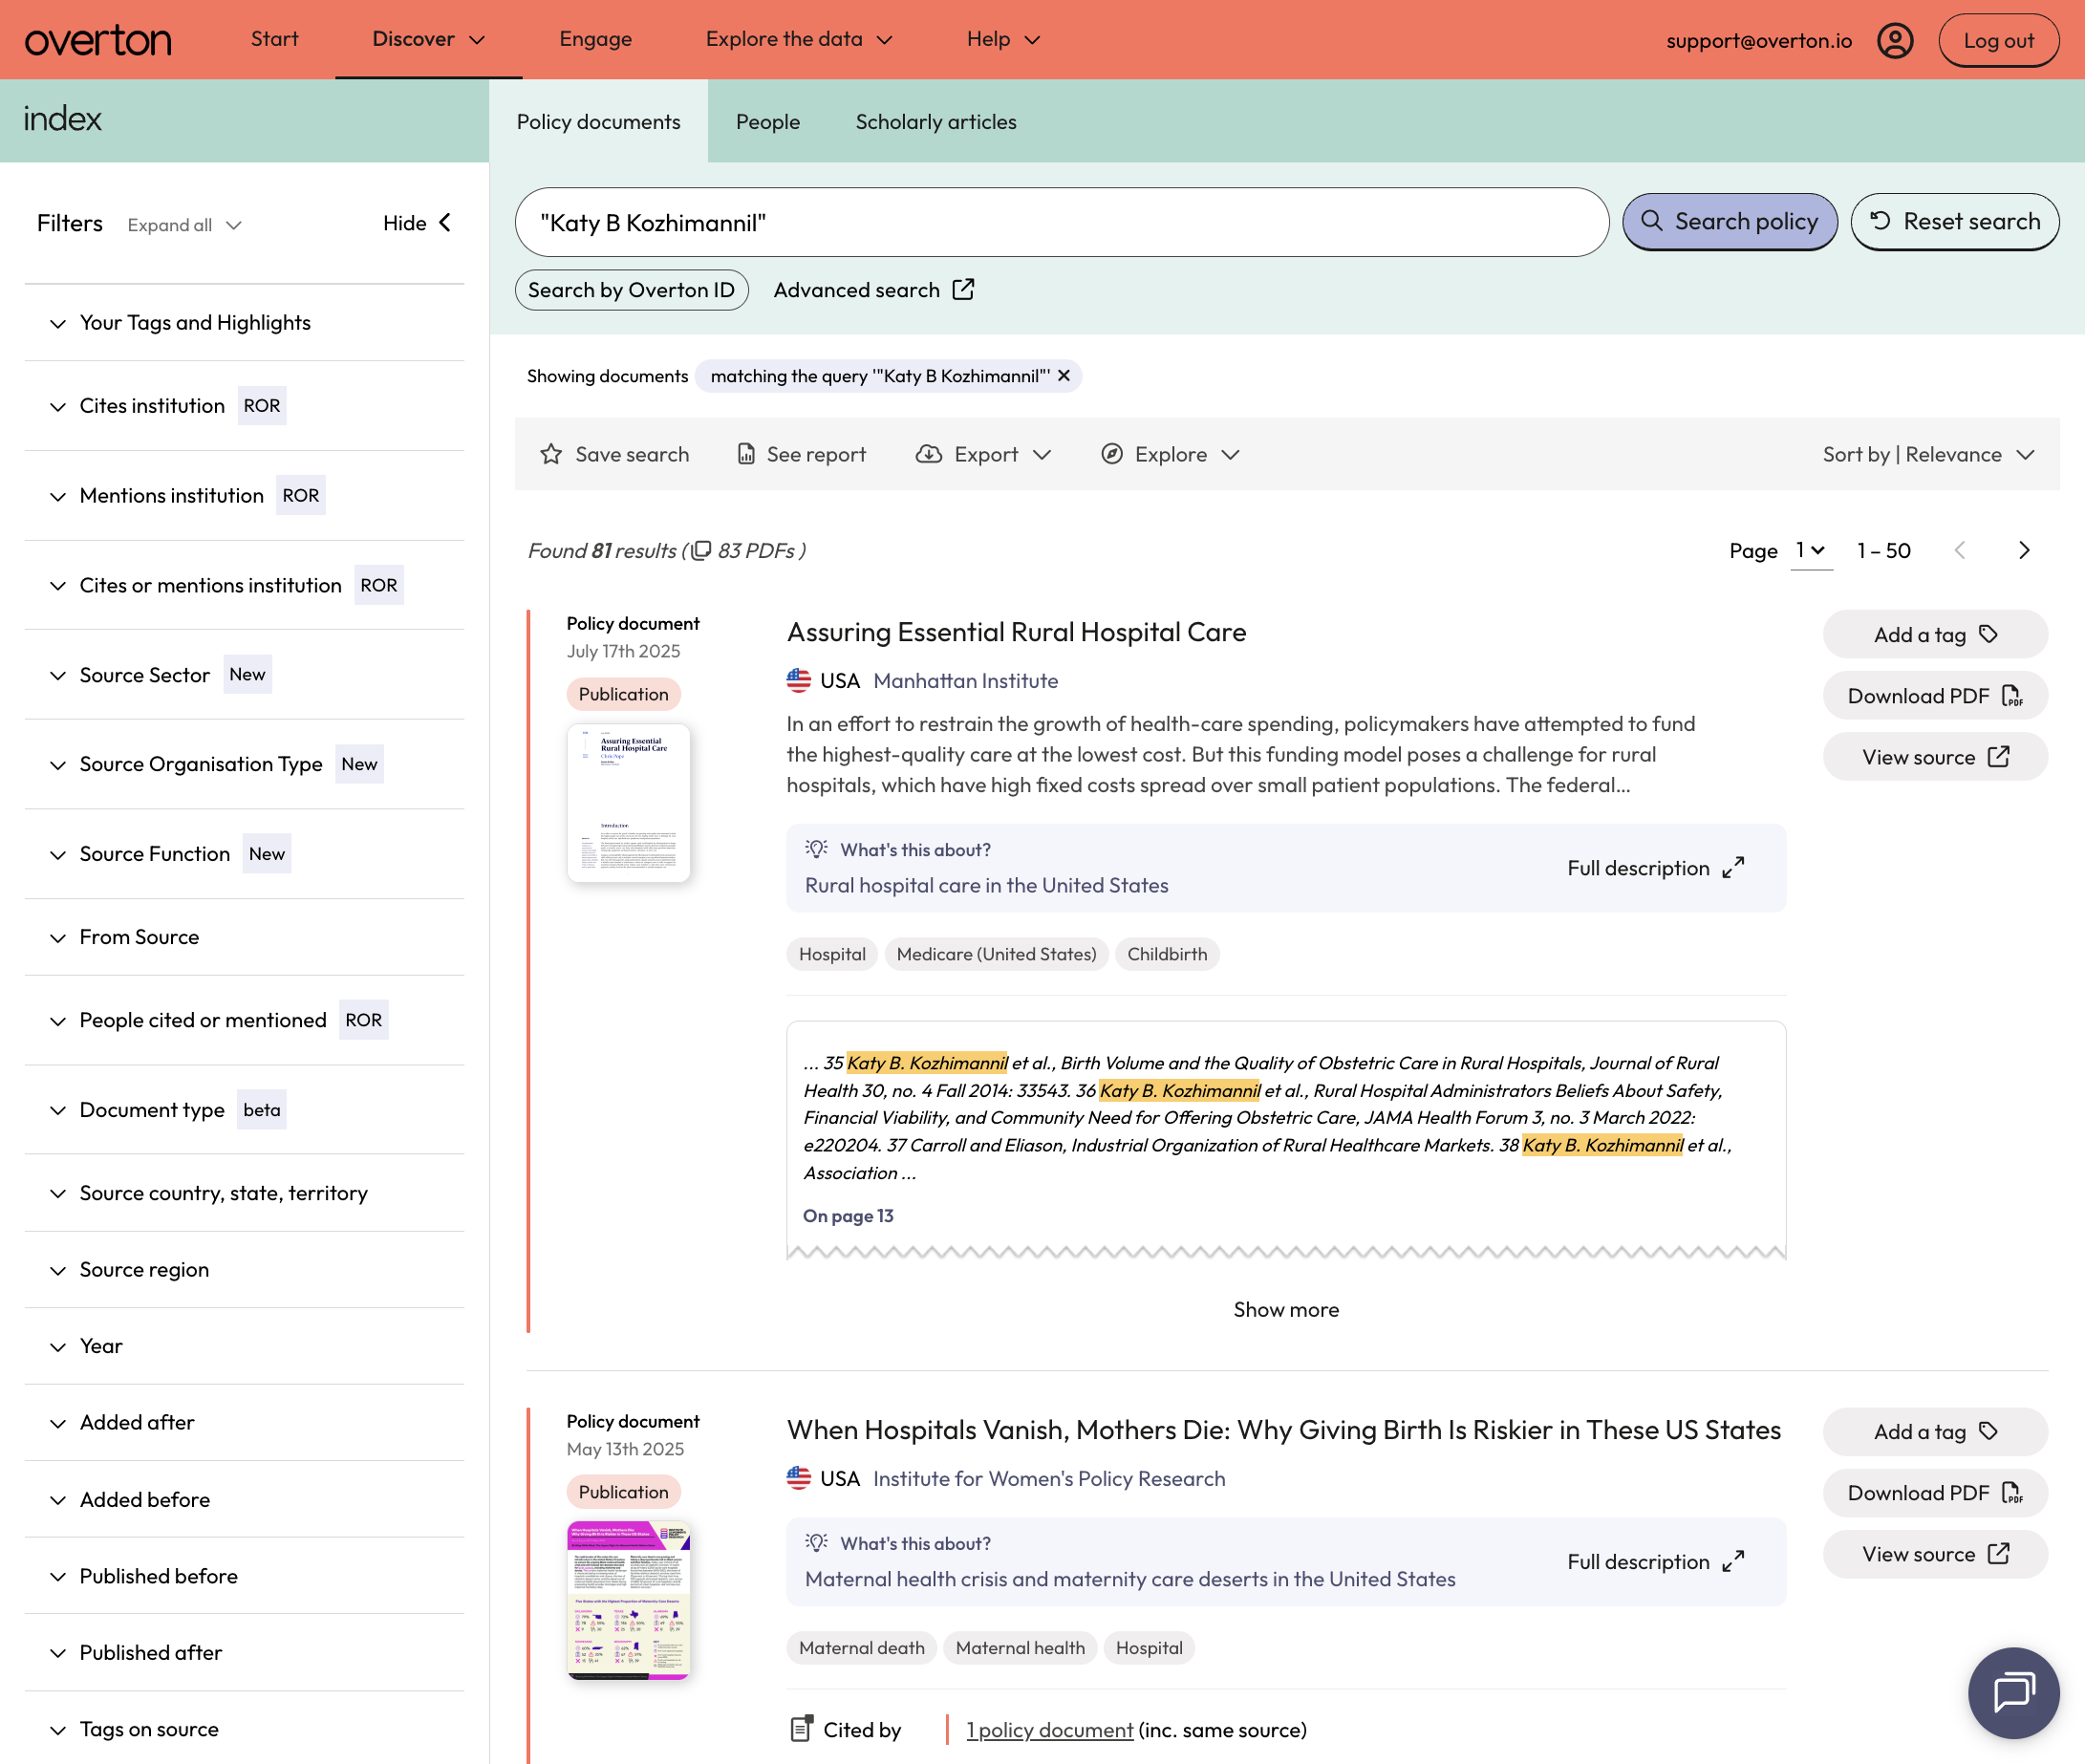Expand the People cited or mentioned filter
The image size is (2085, 1764).
244,1019
